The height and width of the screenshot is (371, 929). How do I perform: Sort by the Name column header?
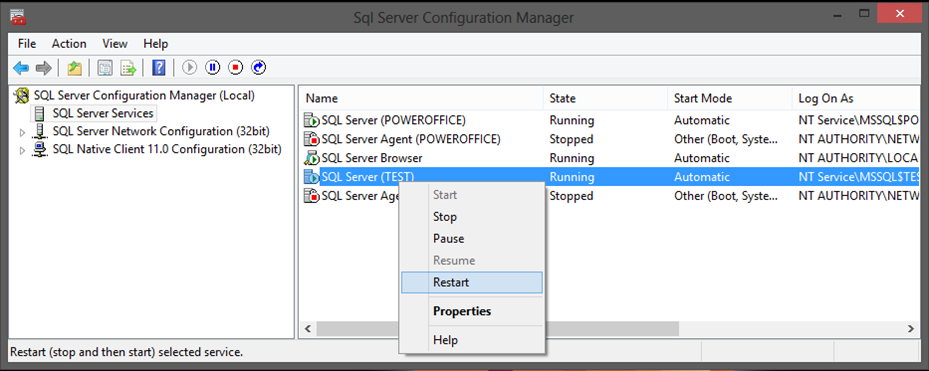(421, 98)
